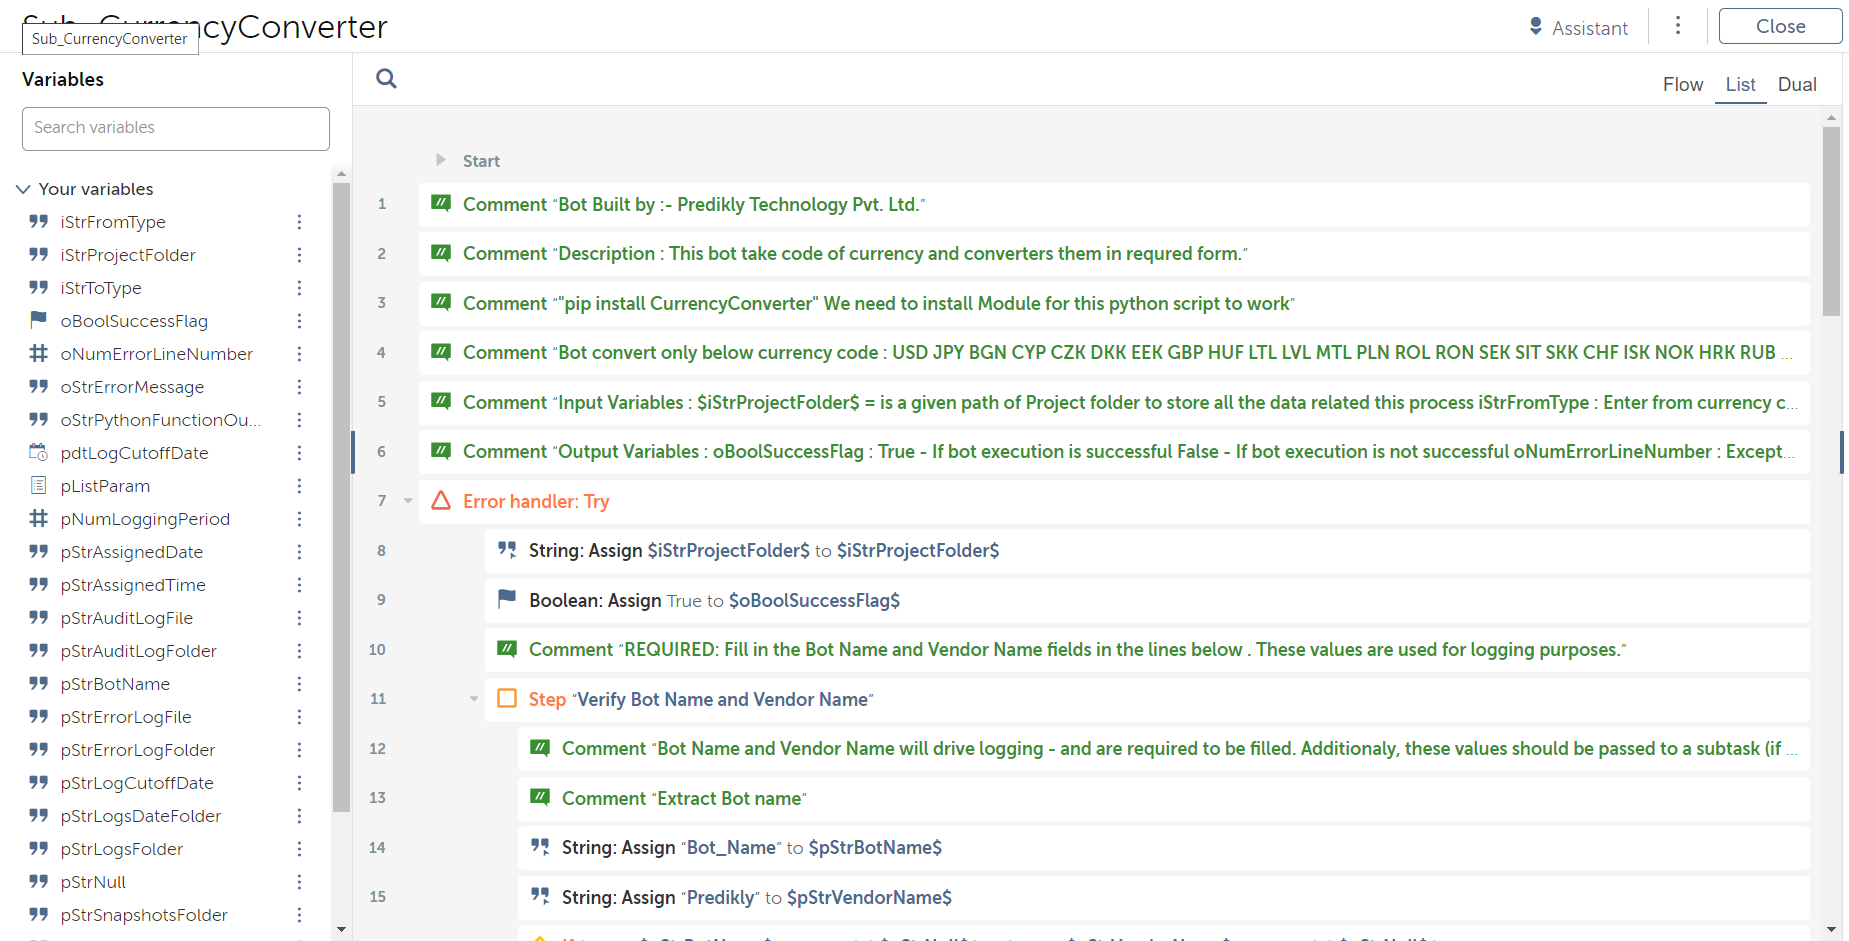Open the Assistant panel
The image size is (1849, 941).
pos(1578,28)
